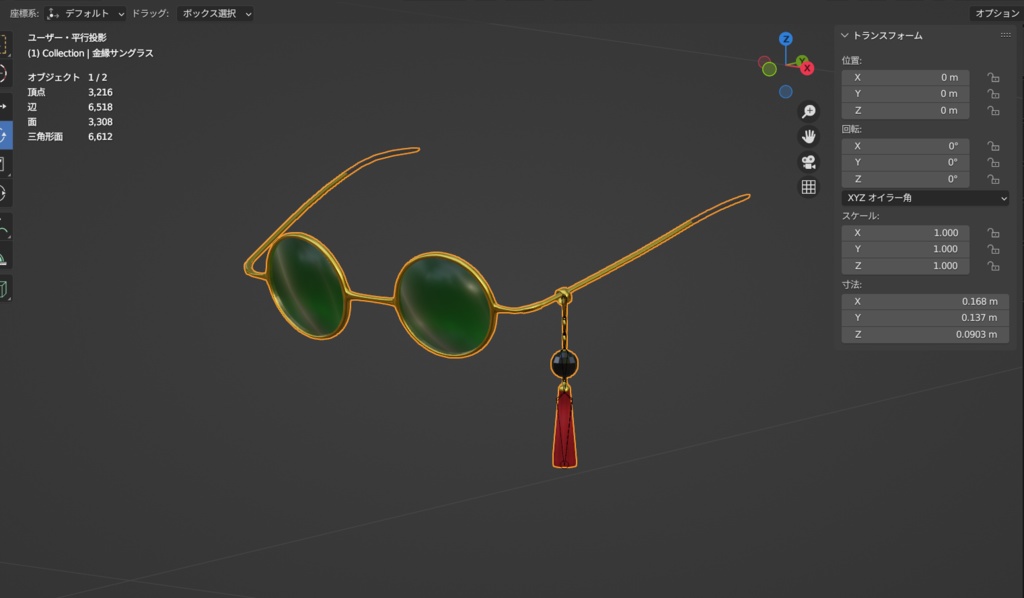Lock the scale Y value
Image resolution: width=1024 pixels, height=598 pixels.
tap(993, 249)
